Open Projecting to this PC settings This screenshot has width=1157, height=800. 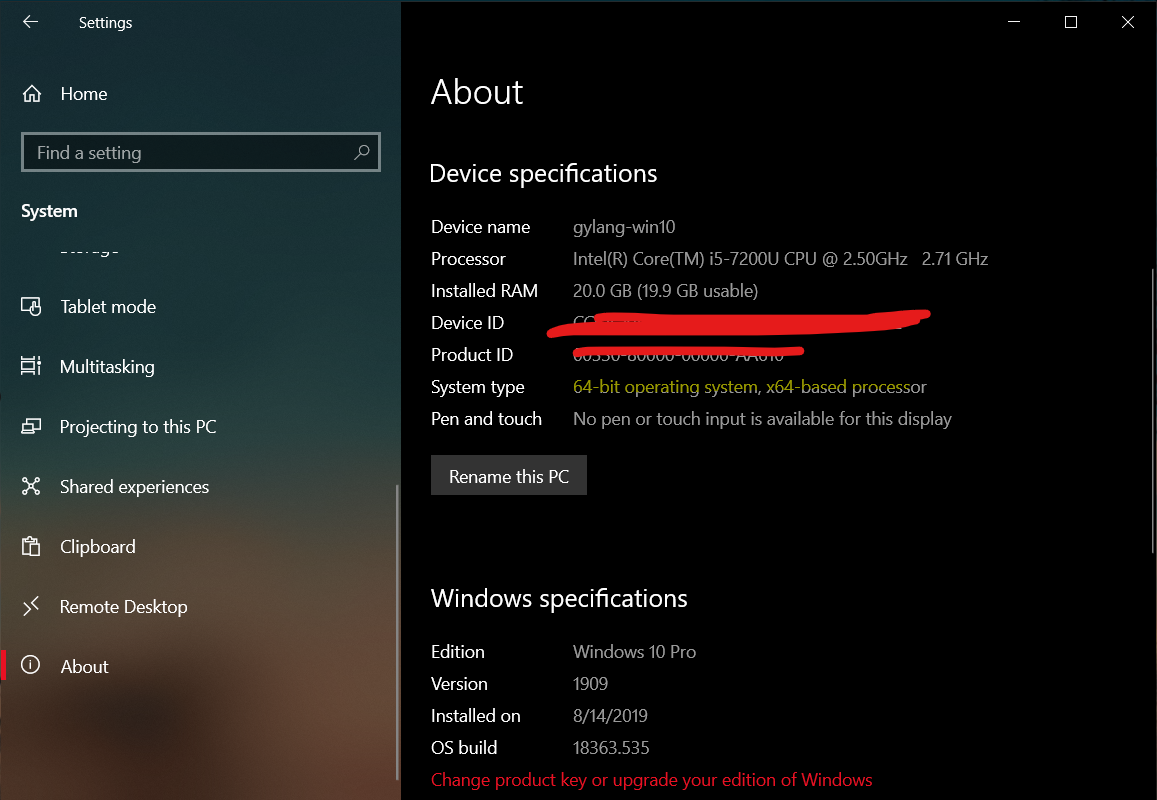[201, 427]
